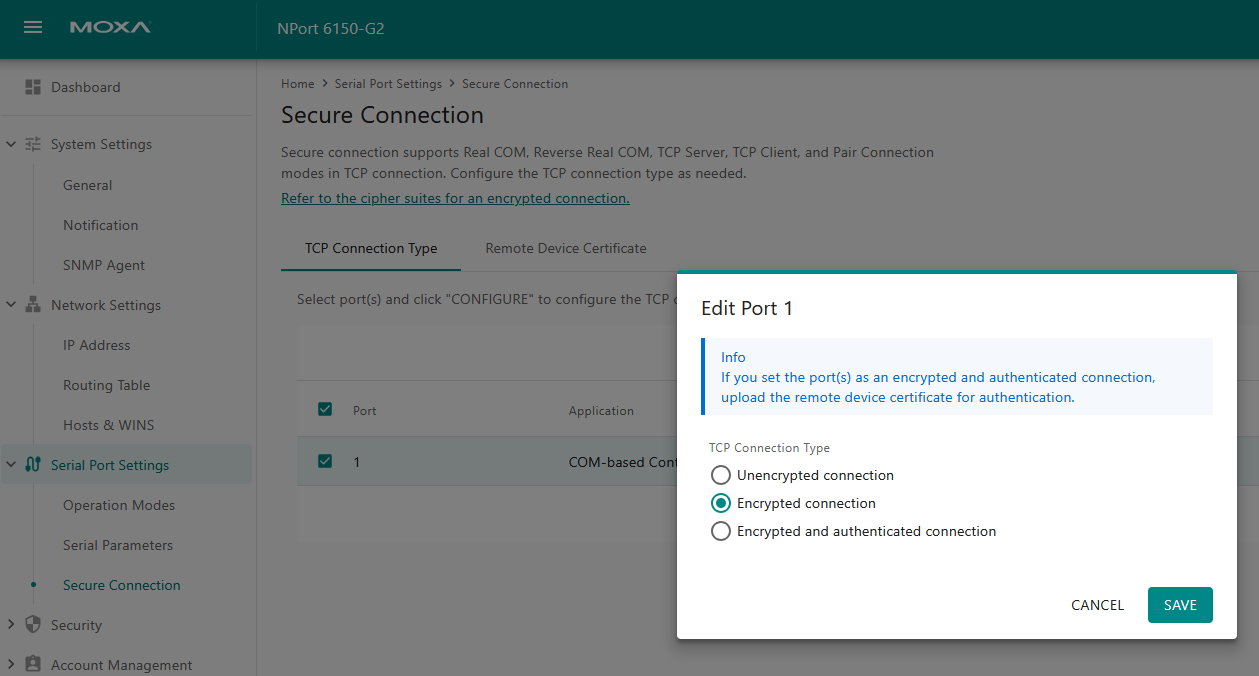Screen dimensions: 1259x676
Task: Click the Security shield icon
Action: 33,625
